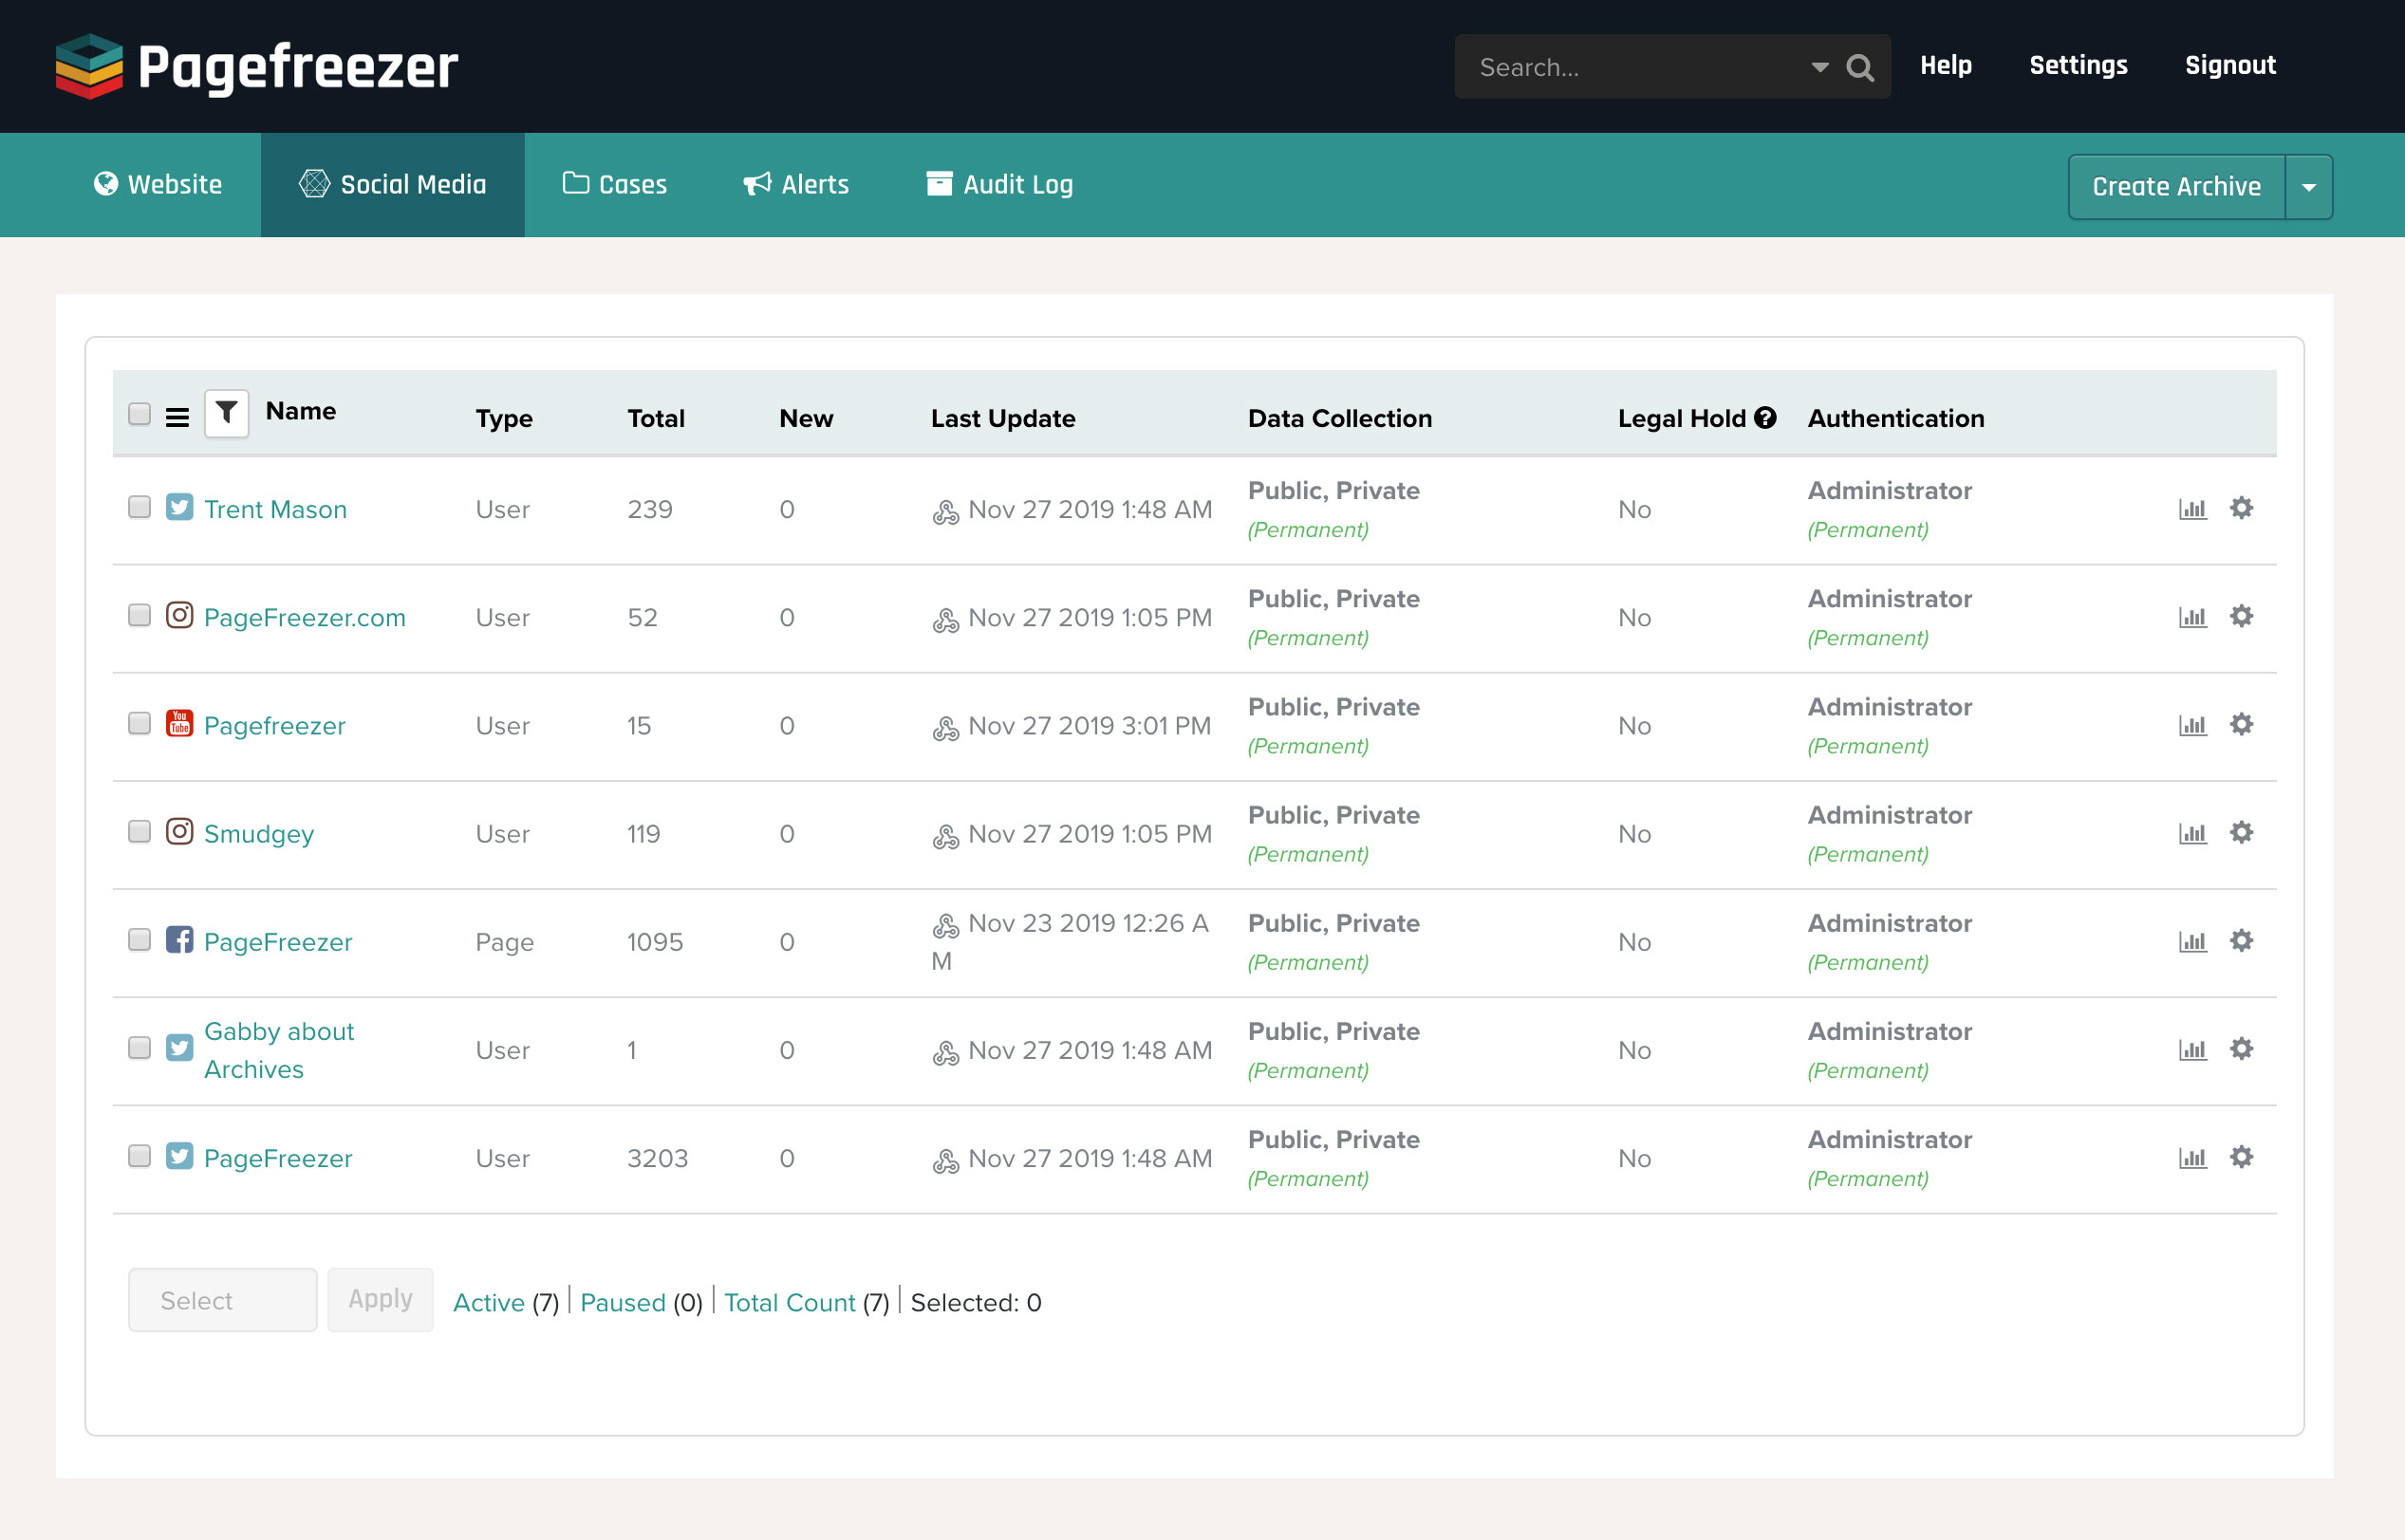Click the Twitter icon for Trent Mason
This screenshot has height=1540, width=2405.
[180, 507]
